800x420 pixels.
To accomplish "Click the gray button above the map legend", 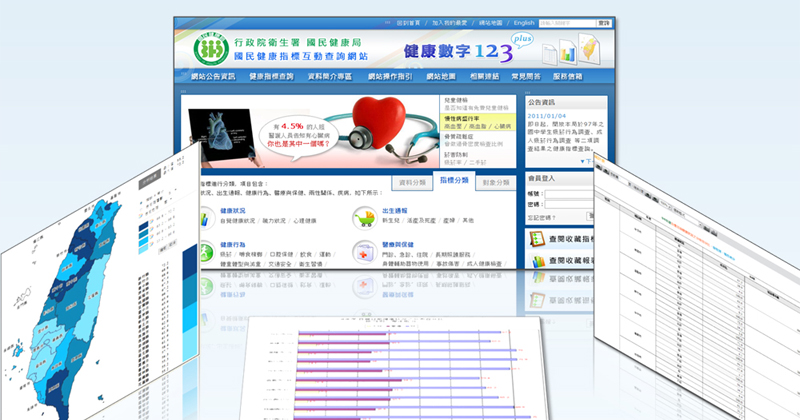I will 150,179.
